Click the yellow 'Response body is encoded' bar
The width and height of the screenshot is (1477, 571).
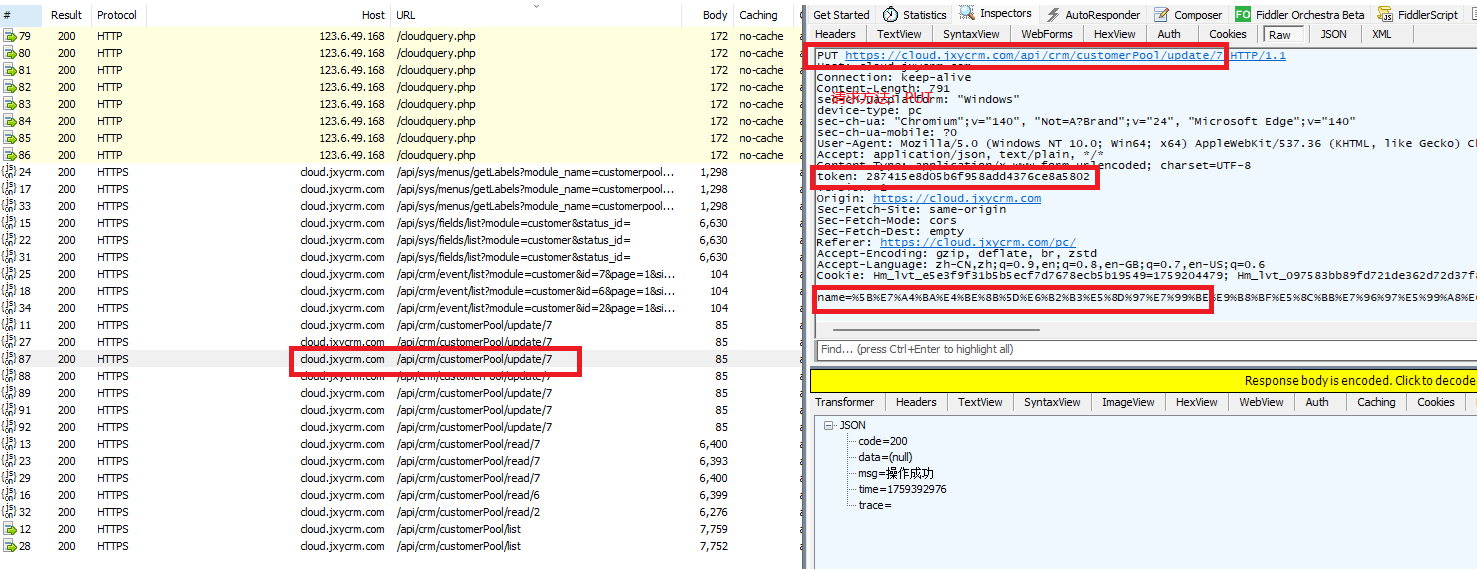click(1143, 380)
